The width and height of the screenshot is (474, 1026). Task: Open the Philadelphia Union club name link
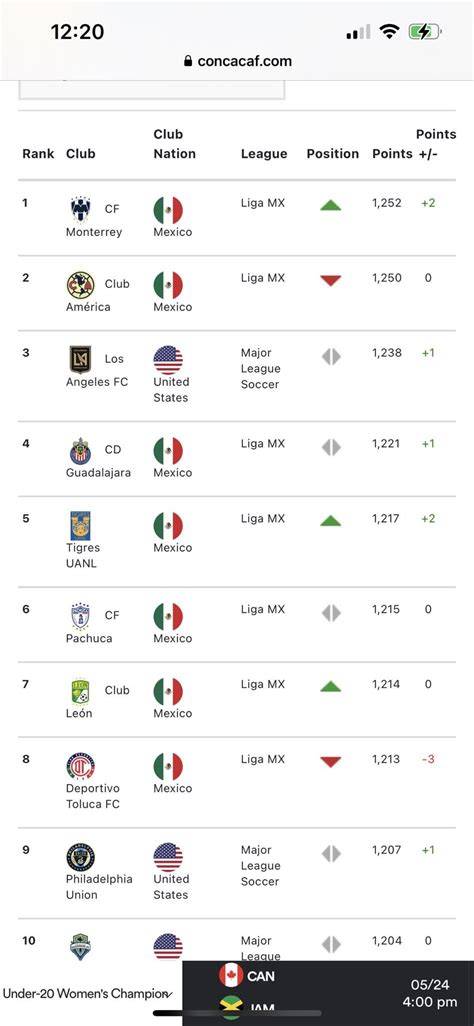pos(99,887)
